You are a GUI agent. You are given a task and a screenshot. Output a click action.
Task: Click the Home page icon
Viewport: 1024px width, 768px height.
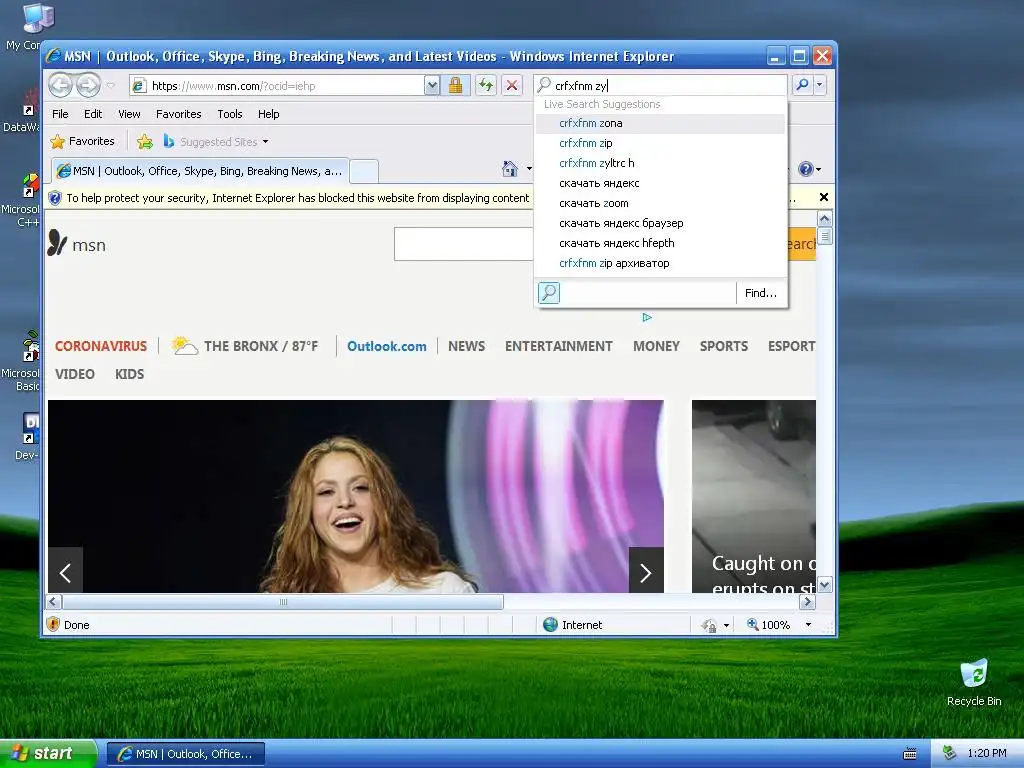510,169
